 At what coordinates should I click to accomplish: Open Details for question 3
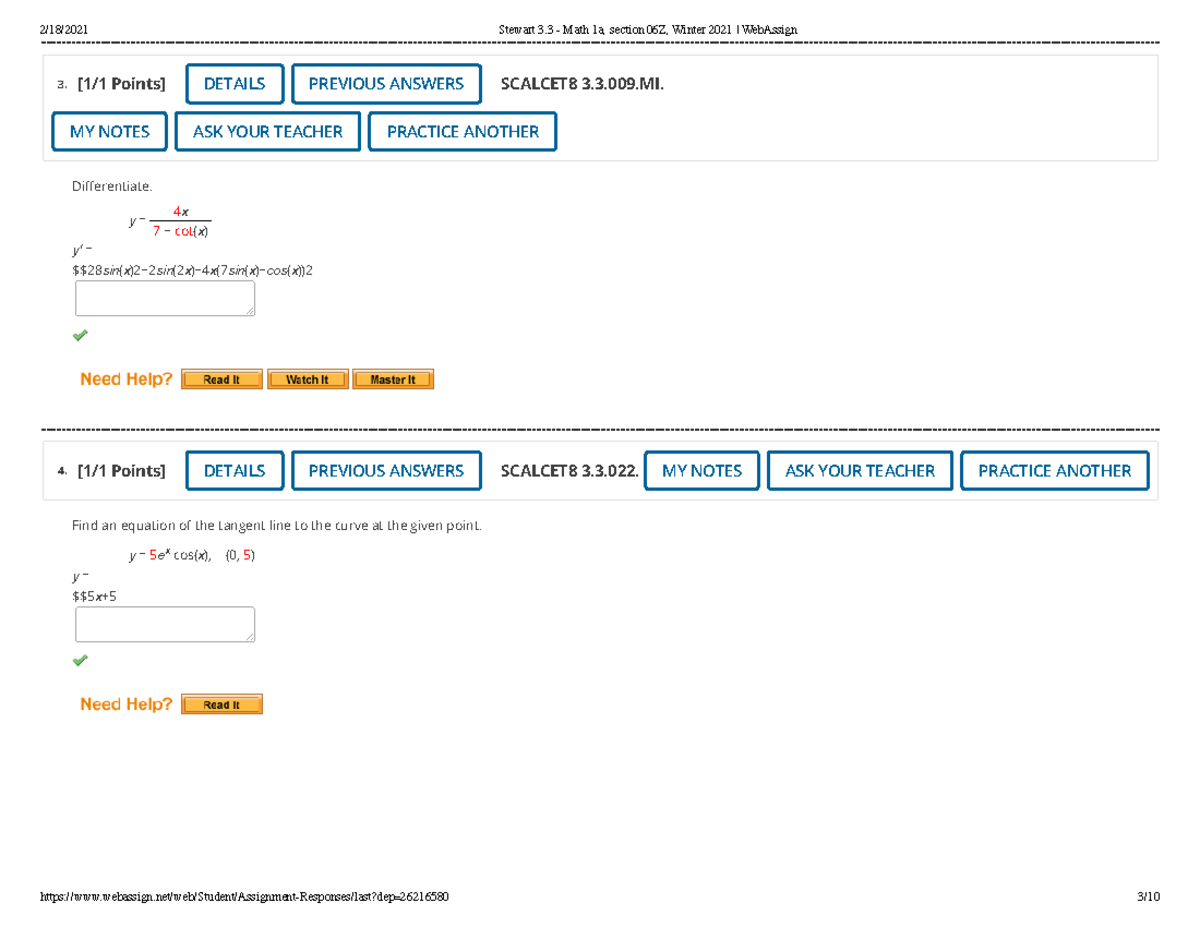(235, 84)
